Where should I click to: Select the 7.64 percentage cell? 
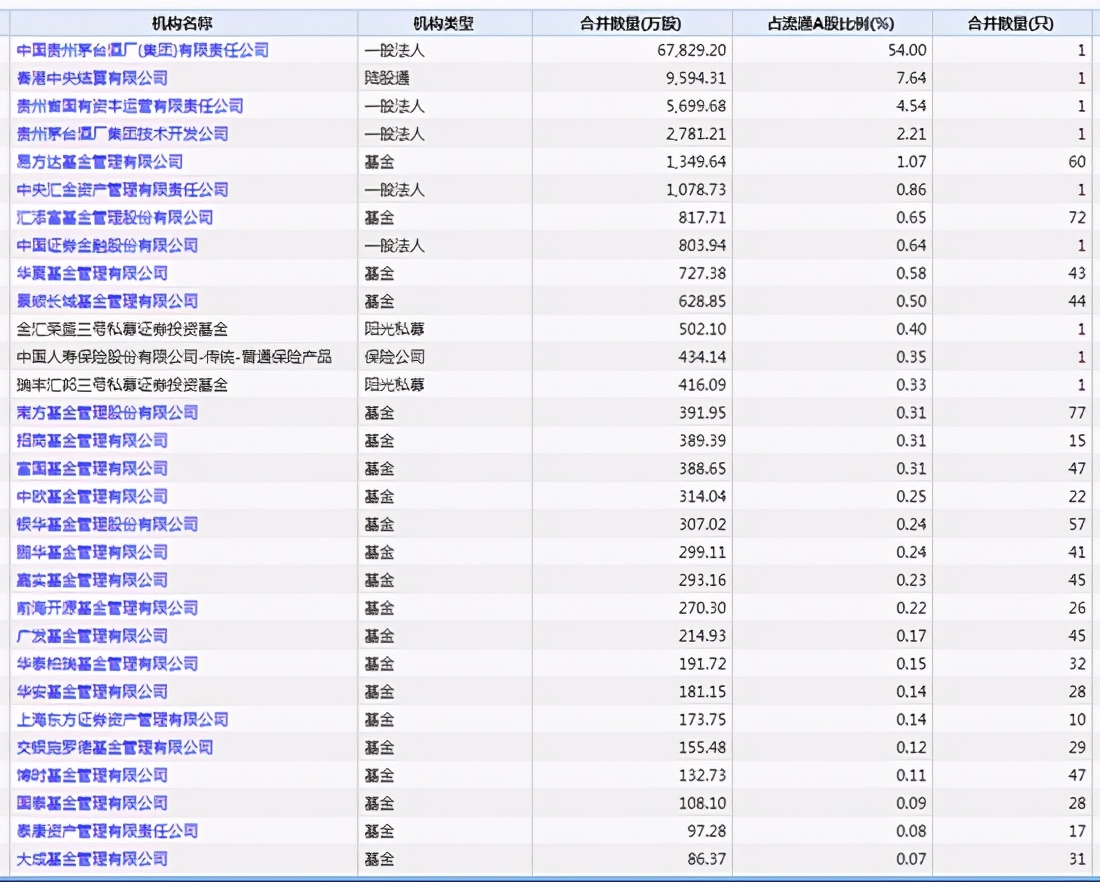point(911,78)
